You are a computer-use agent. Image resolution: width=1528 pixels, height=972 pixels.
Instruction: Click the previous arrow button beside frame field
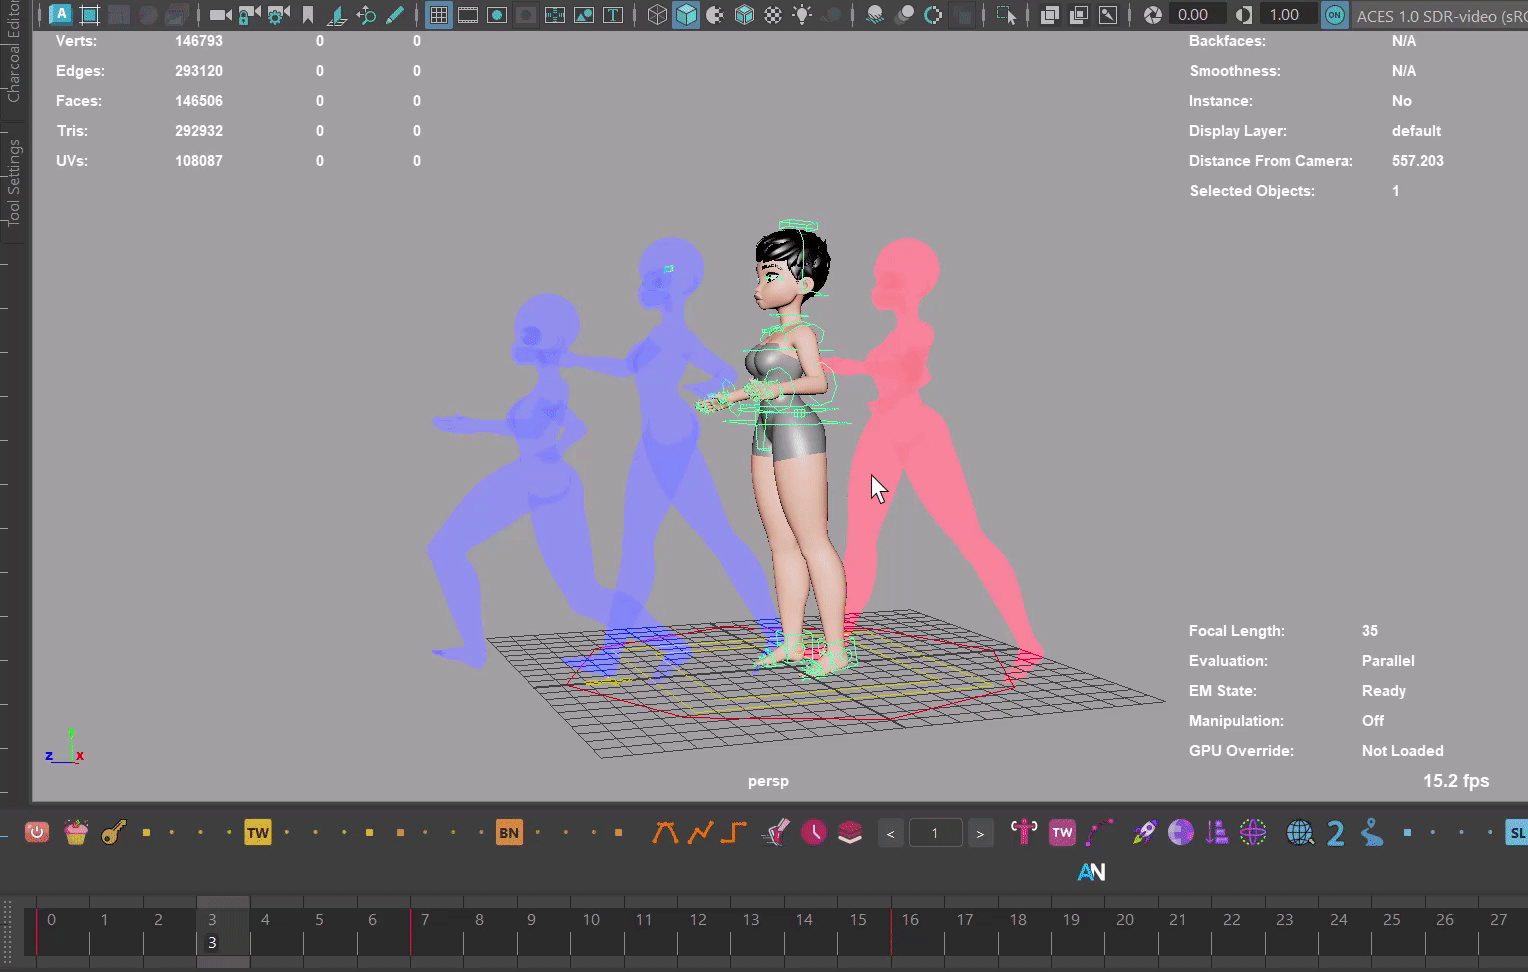(x=890, y=833)
